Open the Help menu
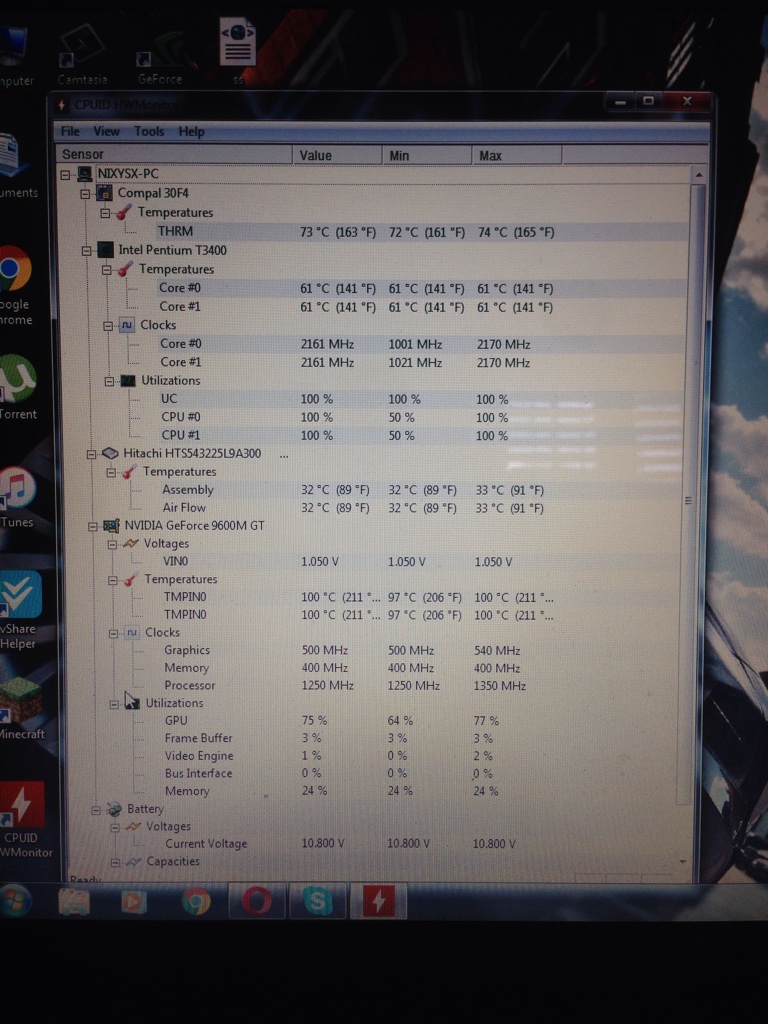768x1024 pixels. point(191,131)
